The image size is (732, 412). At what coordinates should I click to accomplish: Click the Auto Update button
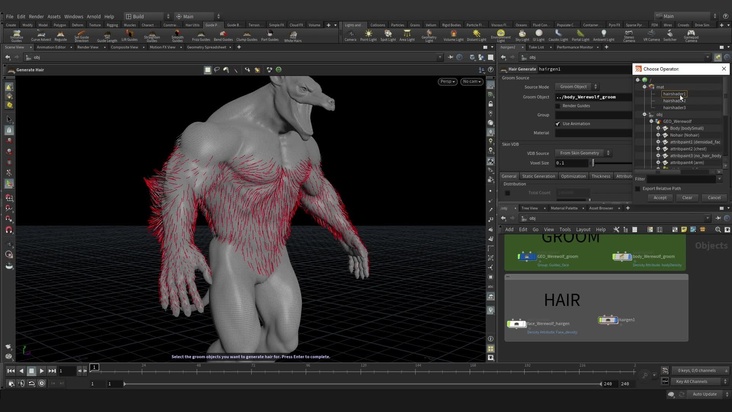pyautogui.click(x=704, y=394)
